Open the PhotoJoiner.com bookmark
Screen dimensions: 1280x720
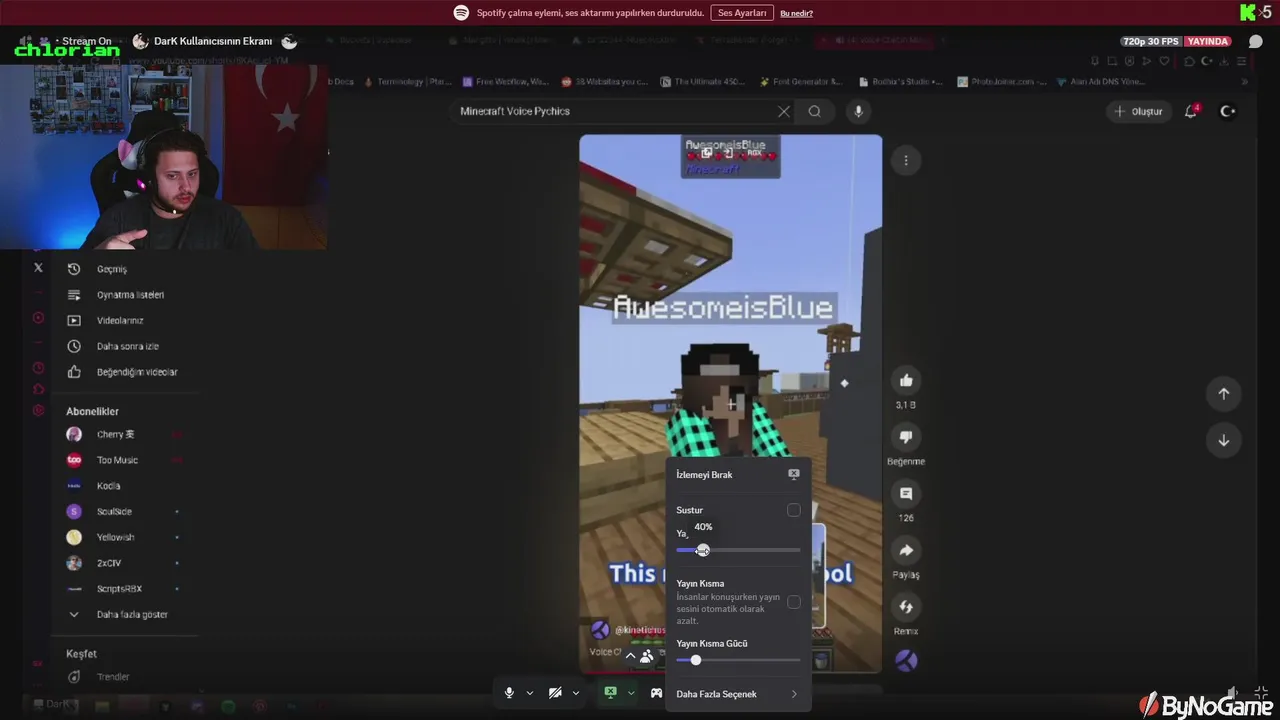click(x=1001, y=82)
